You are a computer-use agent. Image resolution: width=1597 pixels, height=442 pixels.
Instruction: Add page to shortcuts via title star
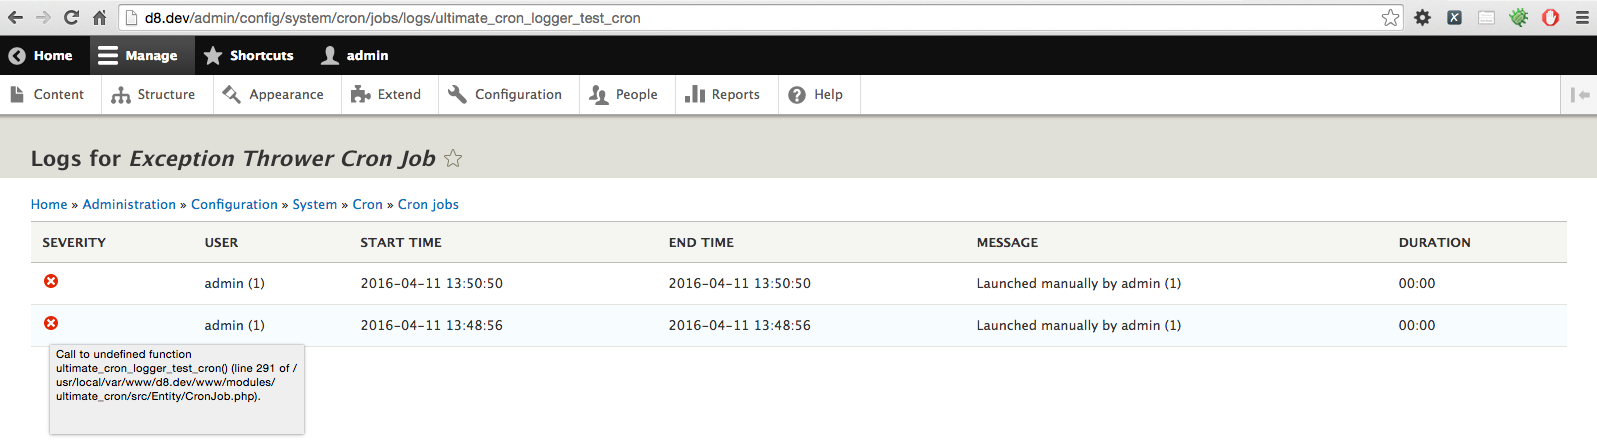[453, 159]
